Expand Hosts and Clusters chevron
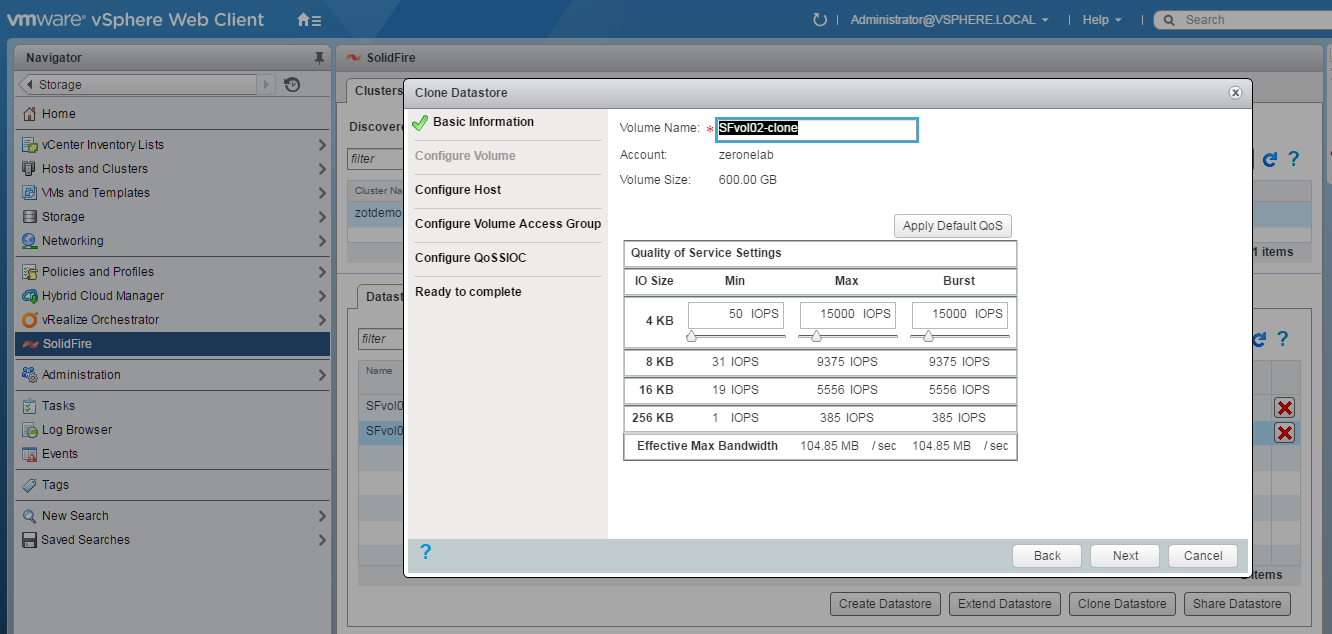The width and height of the screenshot is (1332, 634). click(322, 169)
